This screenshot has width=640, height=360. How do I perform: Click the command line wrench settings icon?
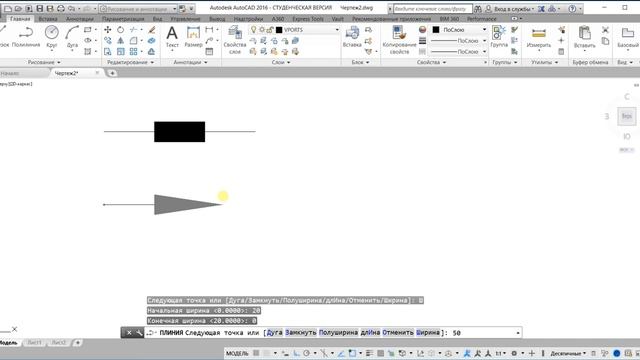[x=139, y=333]
